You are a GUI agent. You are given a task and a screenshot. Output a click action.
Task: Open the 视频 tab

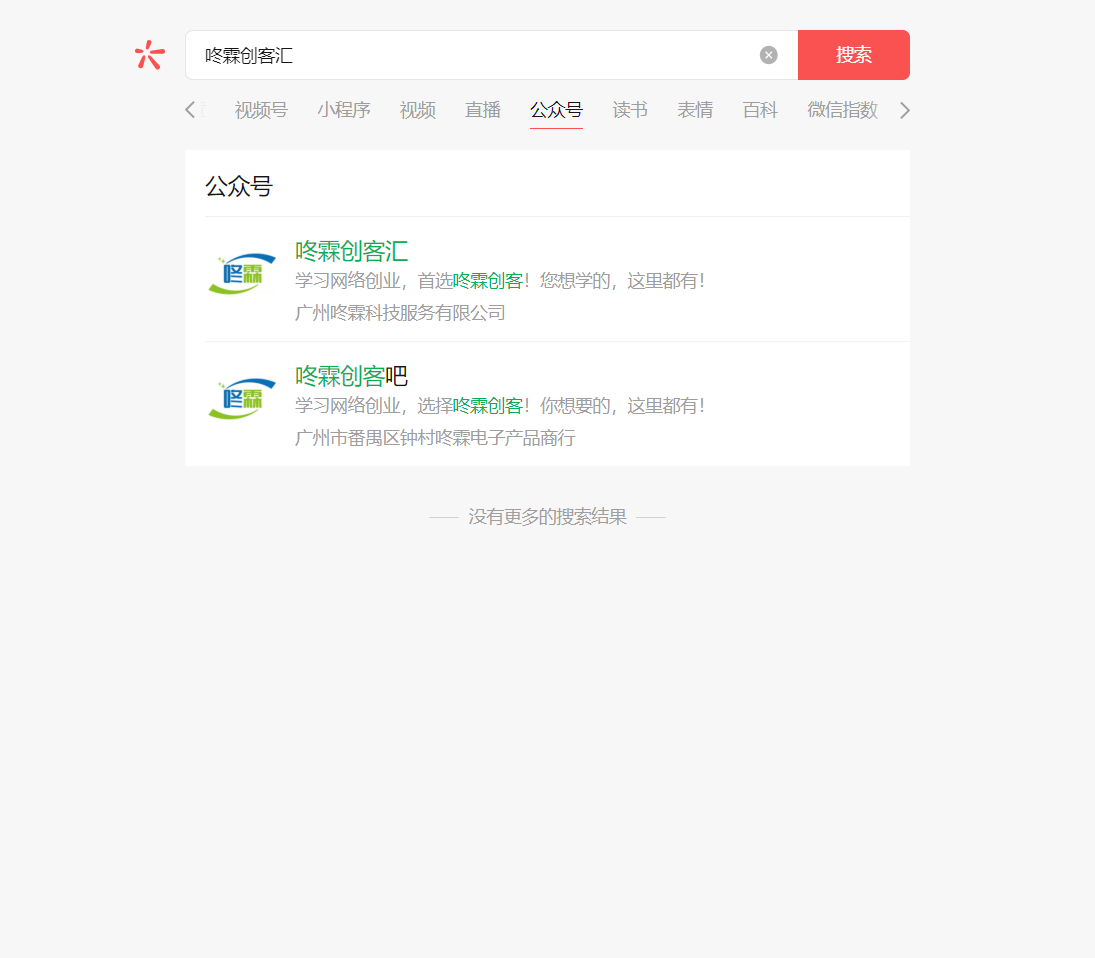418,110
